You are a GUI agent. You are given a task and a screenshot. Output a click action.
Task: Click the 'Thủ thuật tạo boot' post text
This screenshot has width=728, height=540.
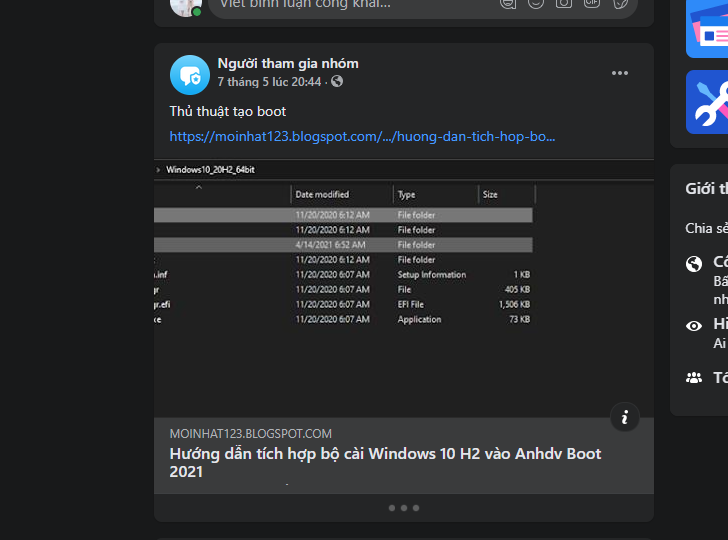228,111
